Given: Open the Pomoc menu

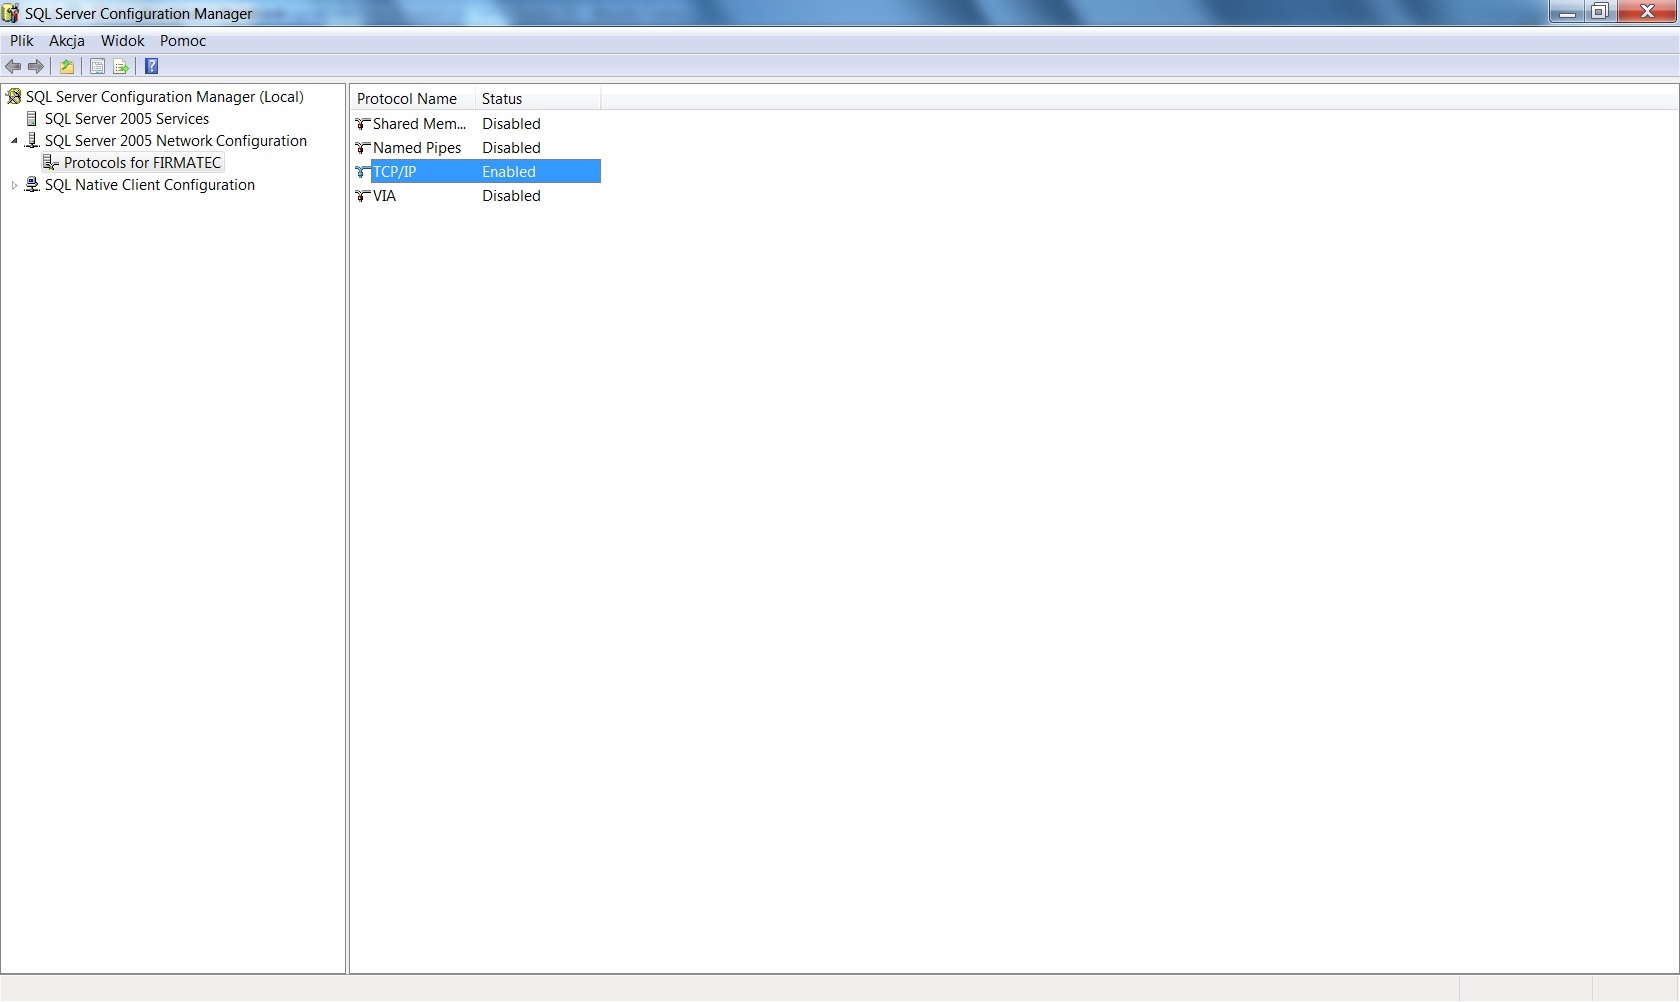Looking at the screenshot, I should coord(183,41).
